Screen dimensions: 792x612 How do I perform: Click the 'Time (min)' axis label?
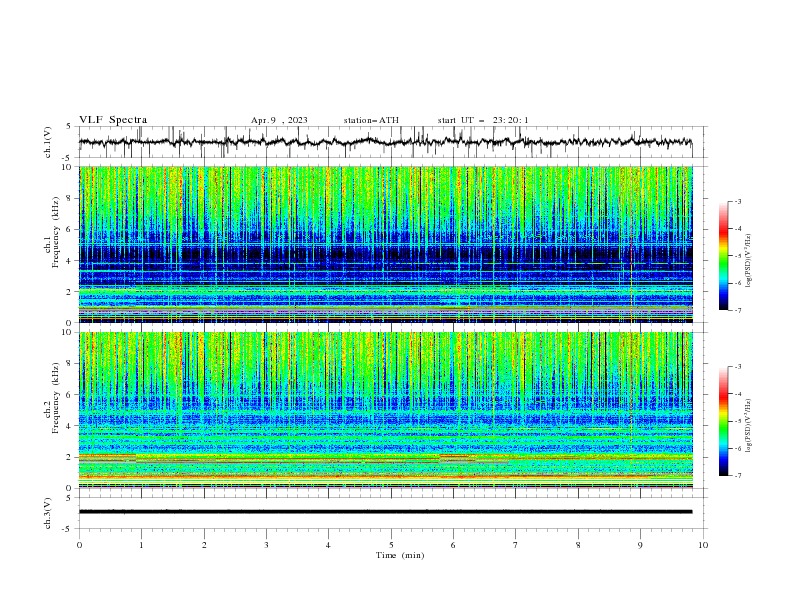tap(400, 555)
